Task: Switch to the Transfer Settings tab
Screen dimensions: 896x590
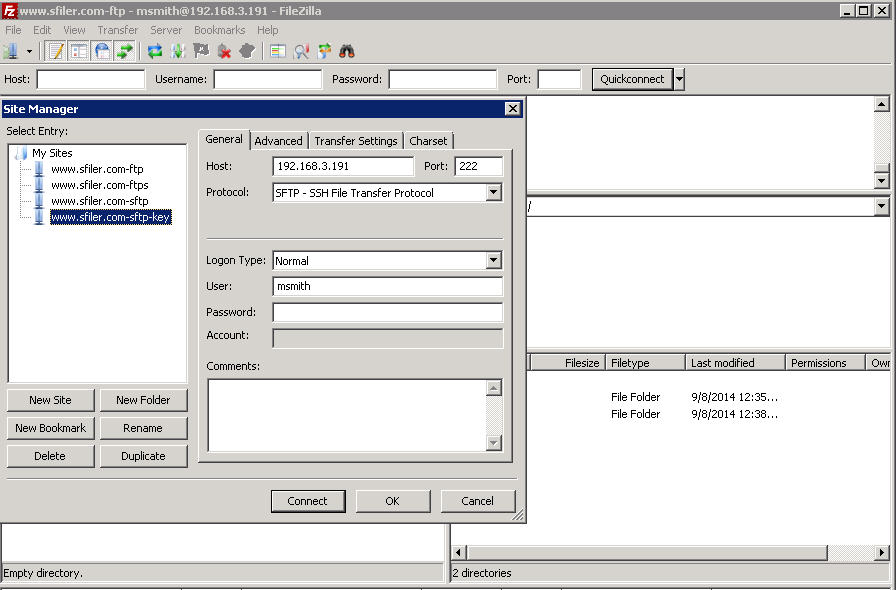Action: (x=355, y=141)
